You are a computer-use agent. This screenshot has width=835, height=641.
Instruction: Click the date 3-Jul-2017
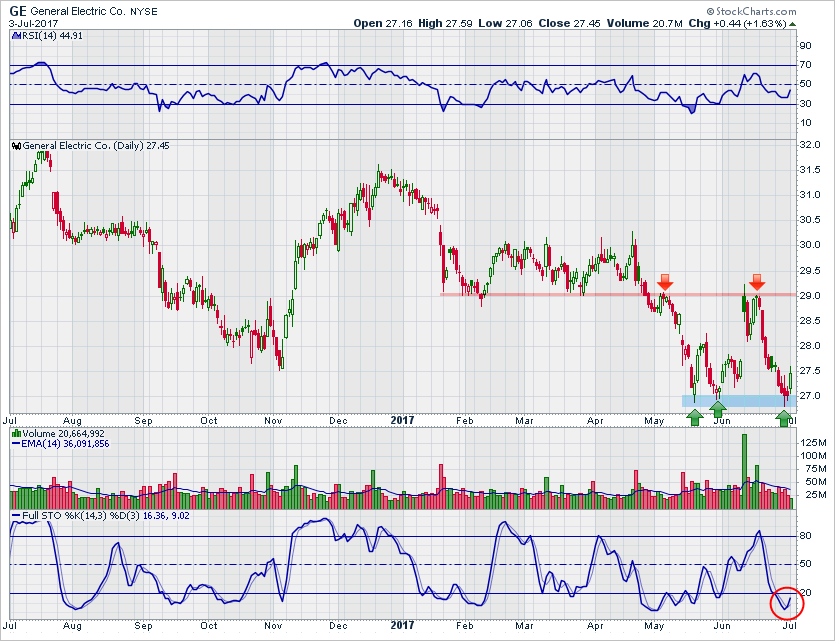[34, 24]
